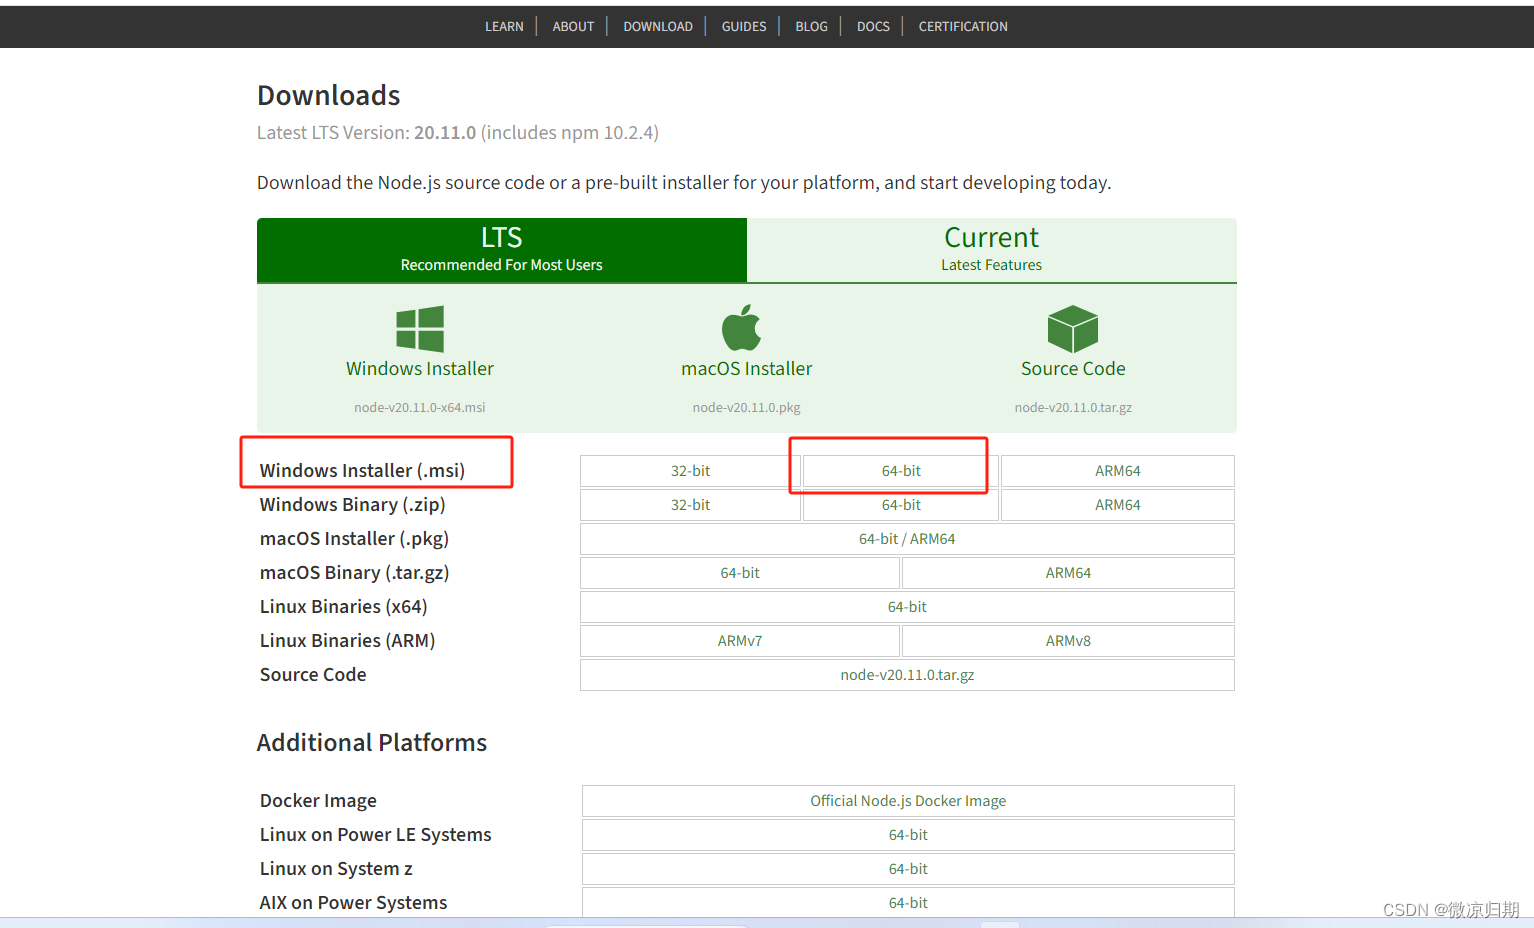Download macOS Binary (.tar.gz) ARM64

[x=1068, y=573]
